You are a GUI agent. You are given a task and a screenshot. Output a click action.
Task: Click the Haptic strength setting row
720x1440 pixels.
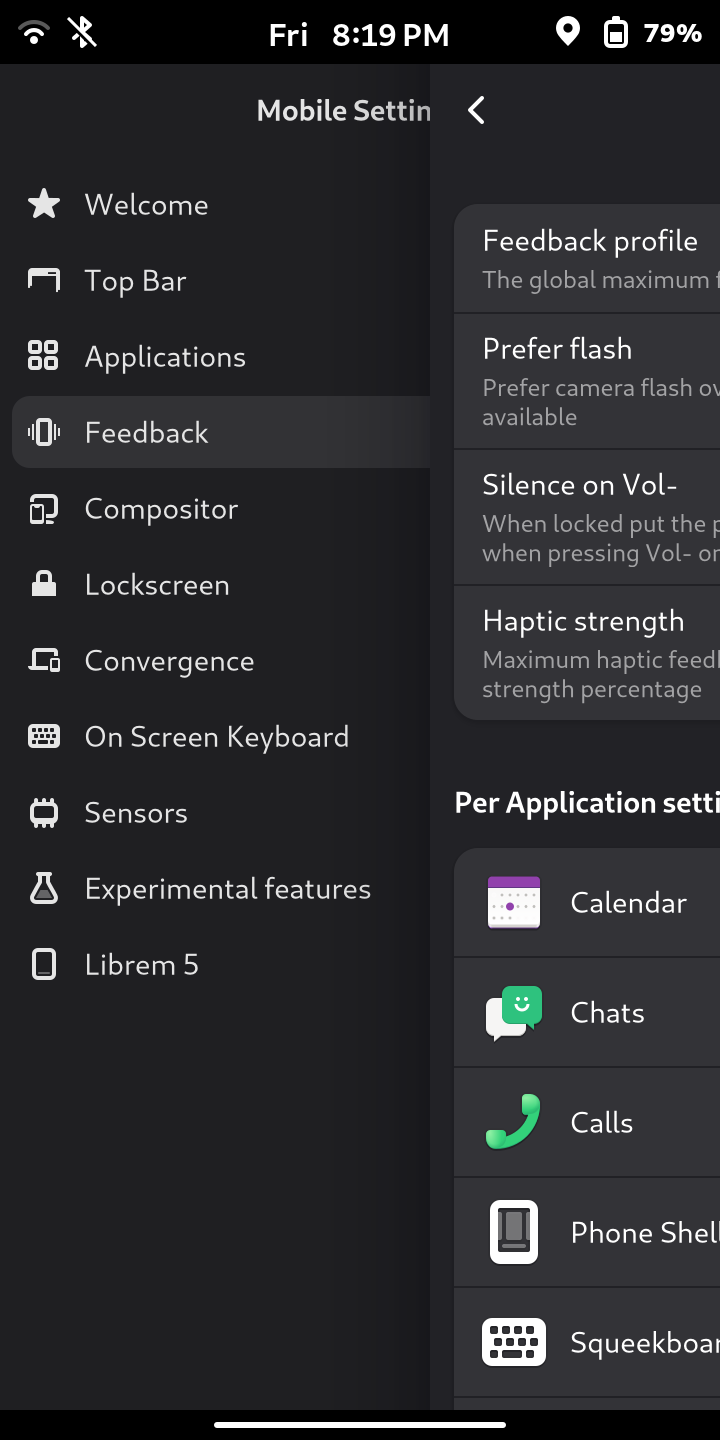pos(590,653)
